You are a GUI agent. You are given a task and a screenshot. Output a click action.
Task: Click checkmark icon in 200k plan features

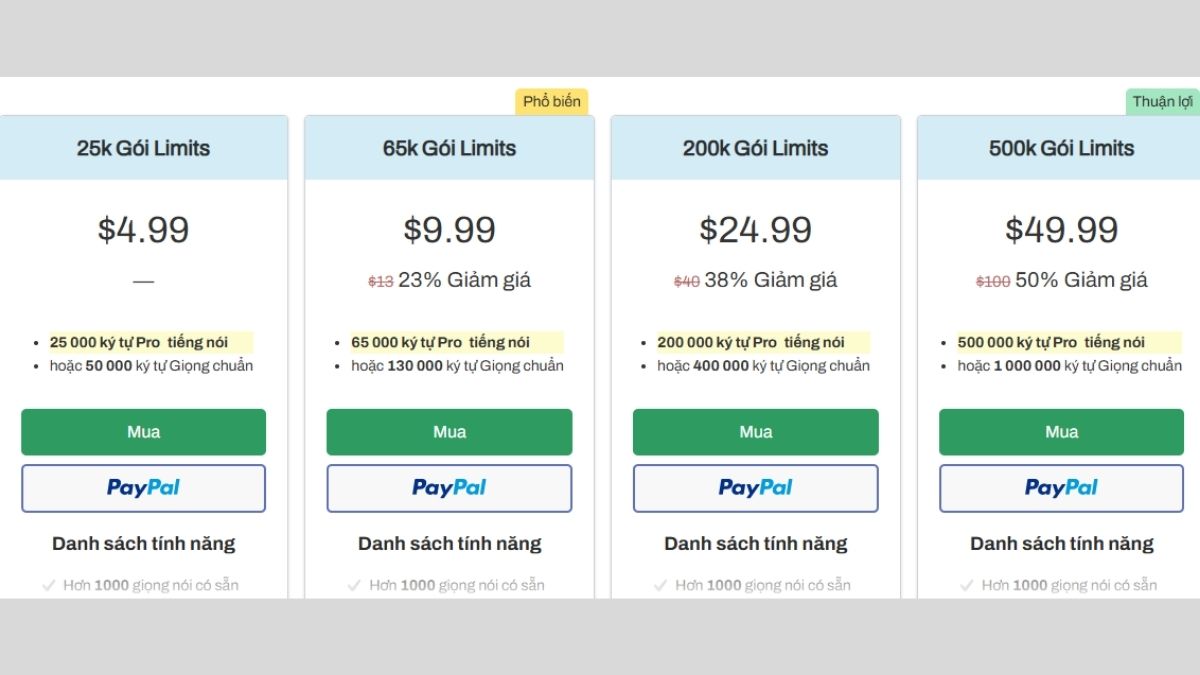click(660, 585)
